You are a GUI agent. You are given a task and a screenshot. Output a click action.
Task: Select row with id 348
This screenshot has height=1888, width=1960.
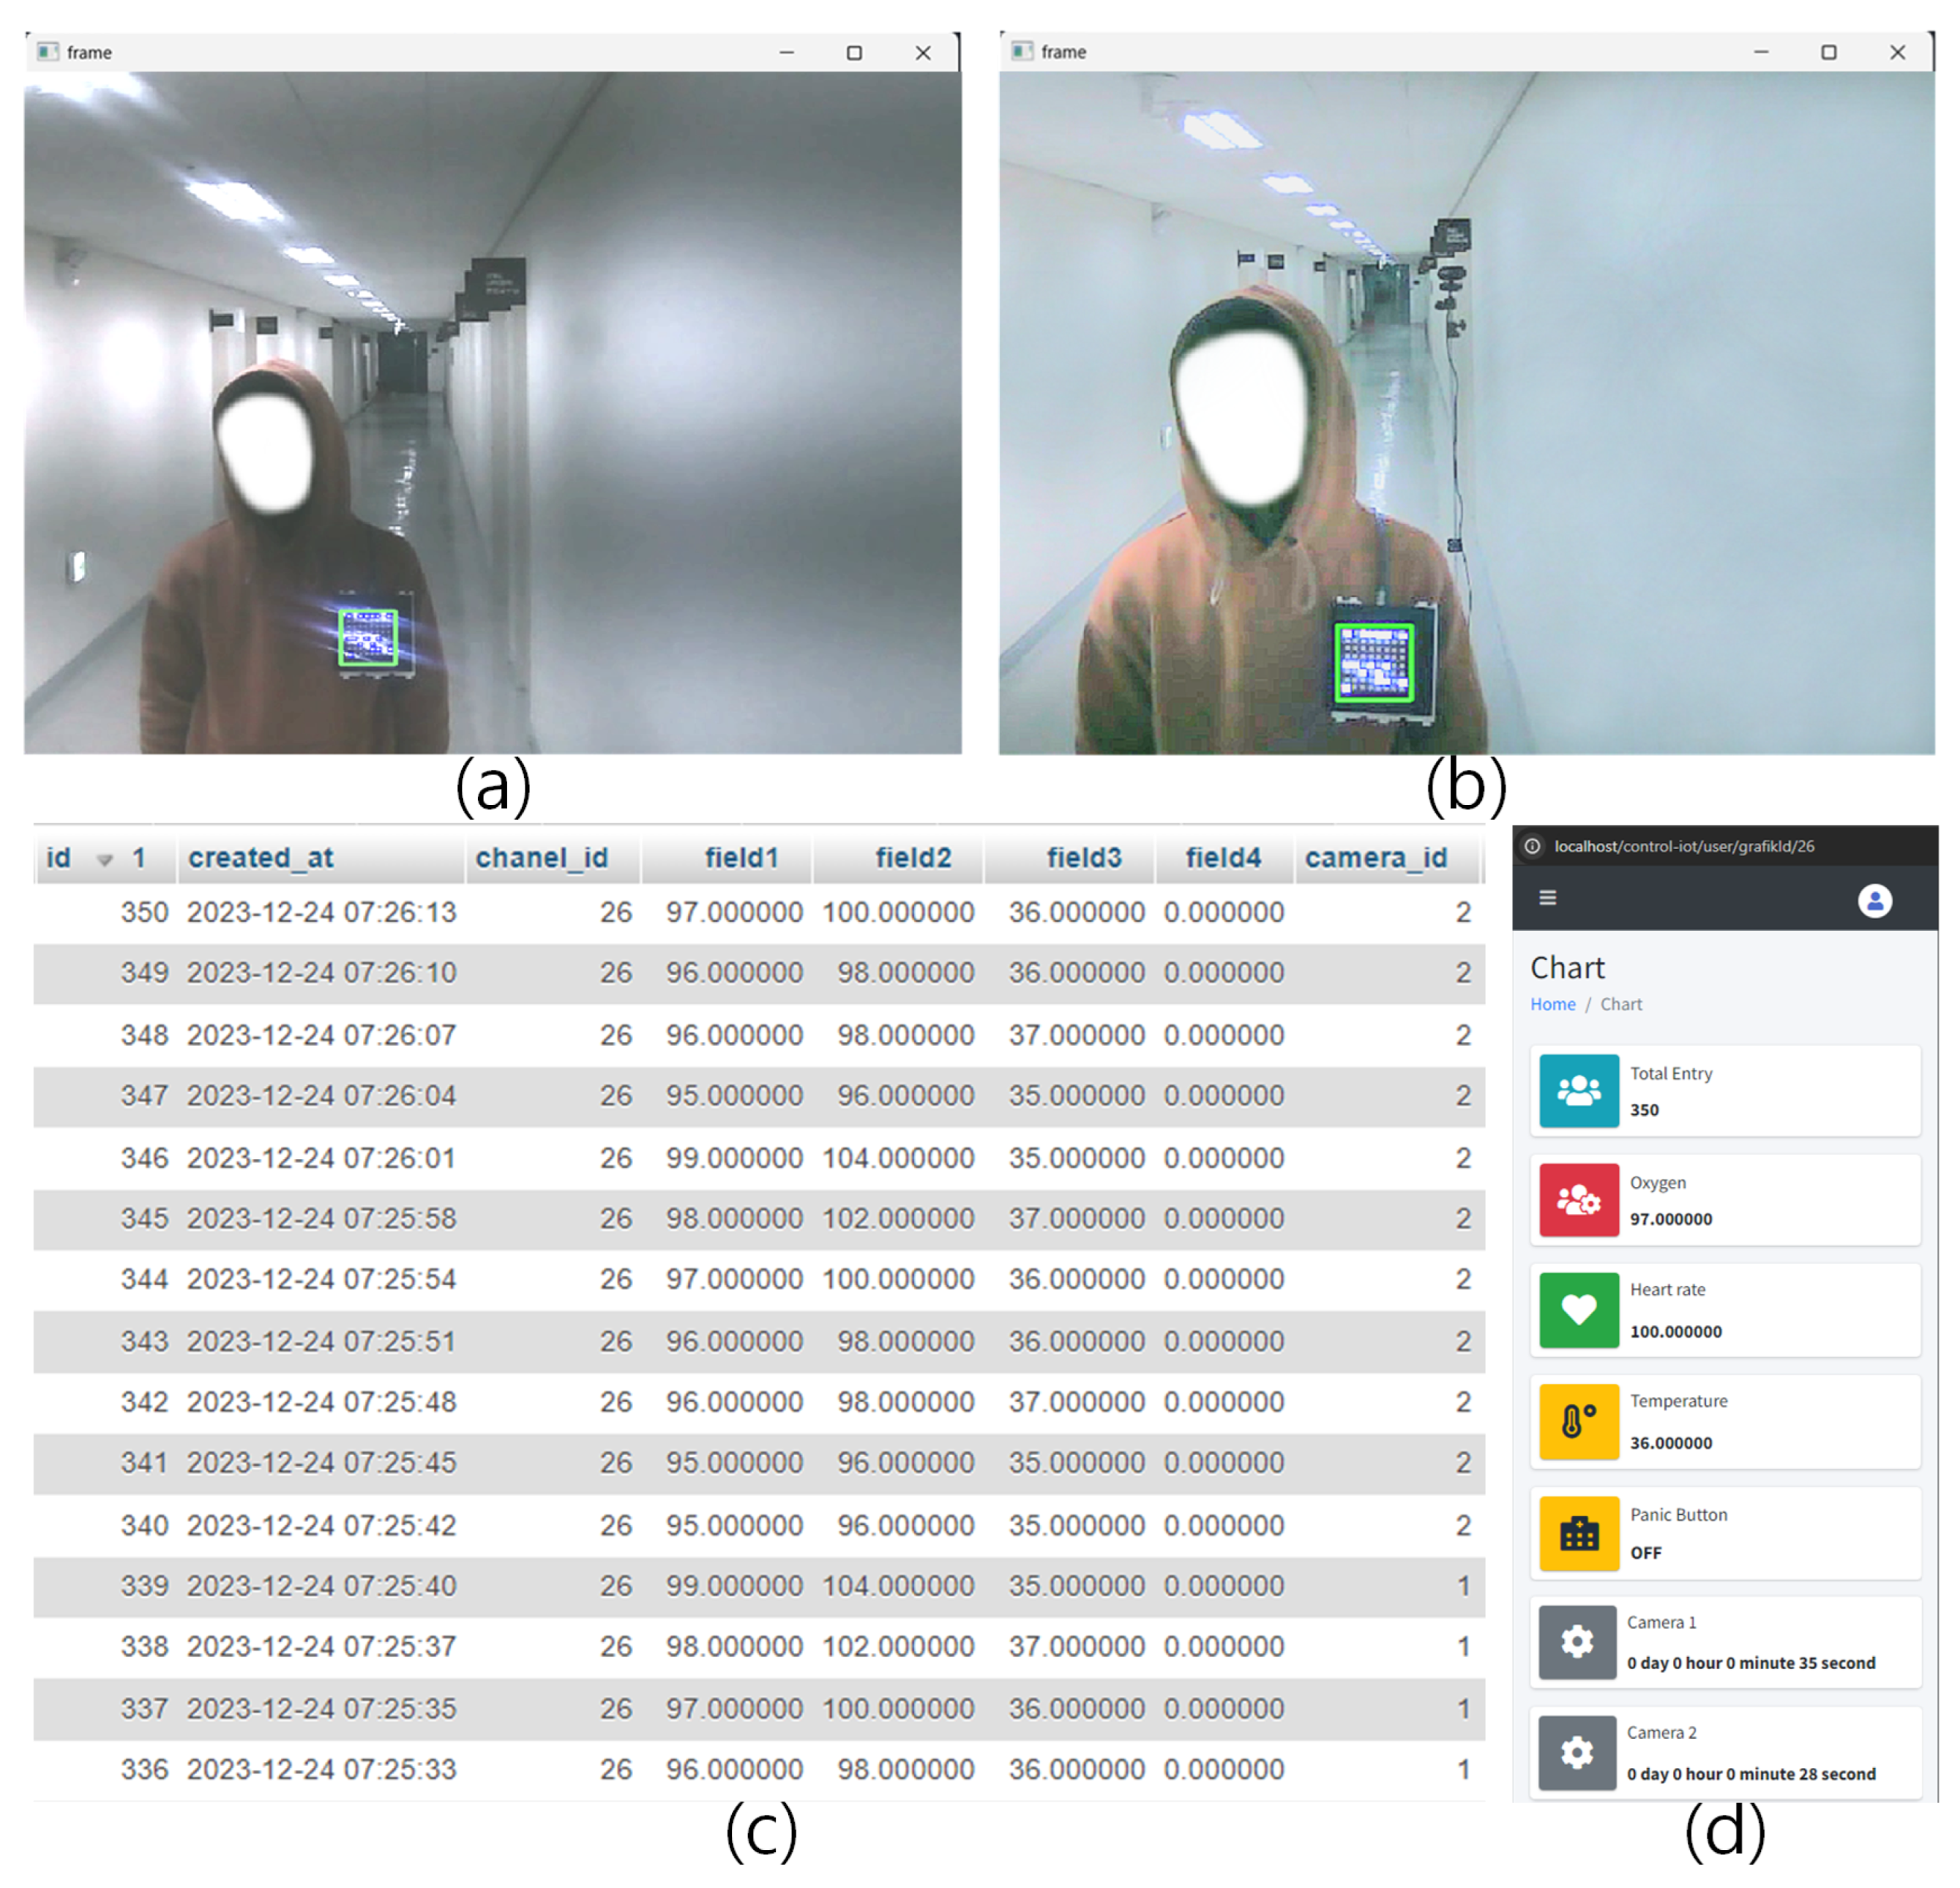(758, 1035)
